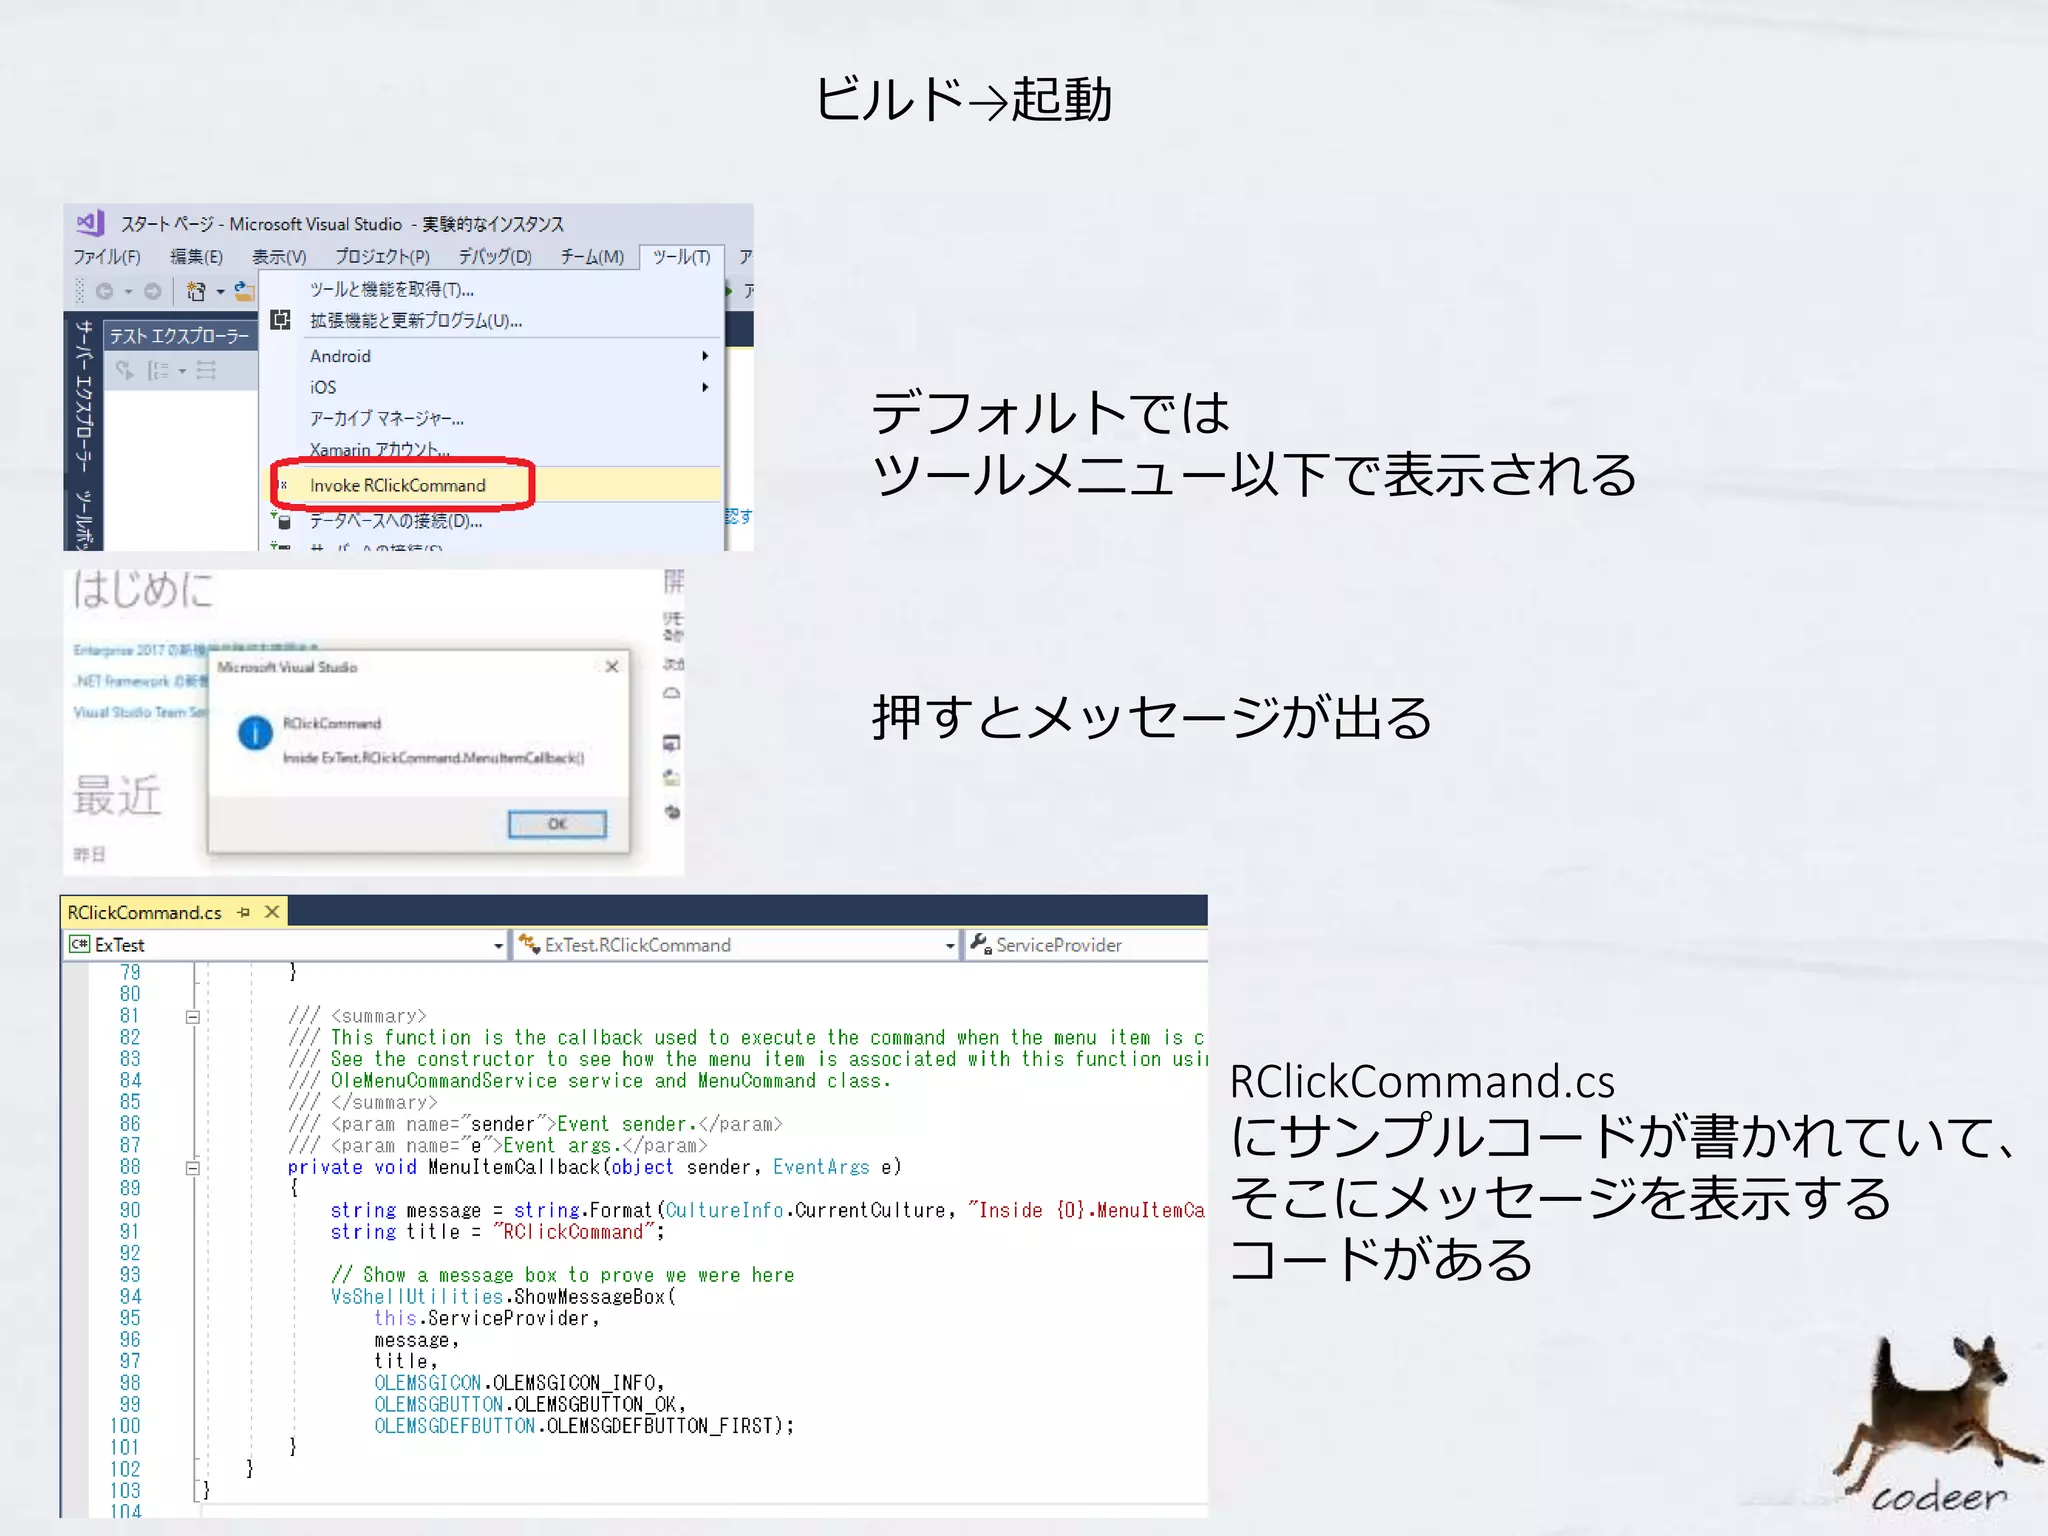Click the database connection icon in the menu

pyautogui.click(x=281, y=520)
